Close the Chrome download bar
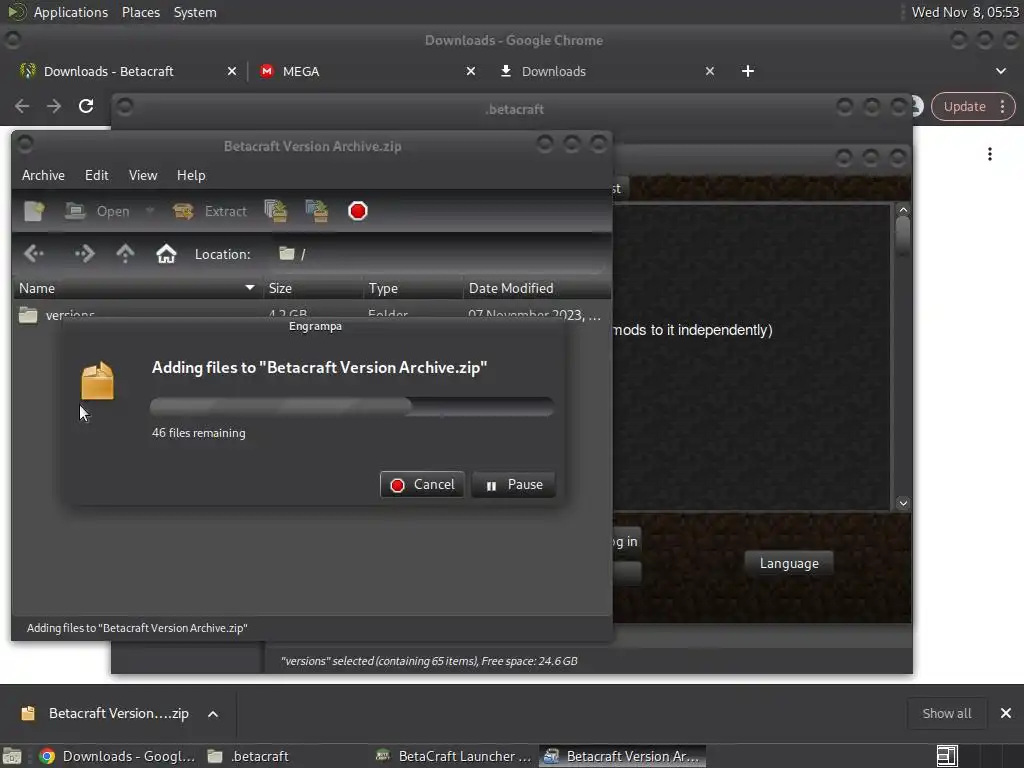The height and width of the screenshot is (768, 1024). click(1006, 713)
